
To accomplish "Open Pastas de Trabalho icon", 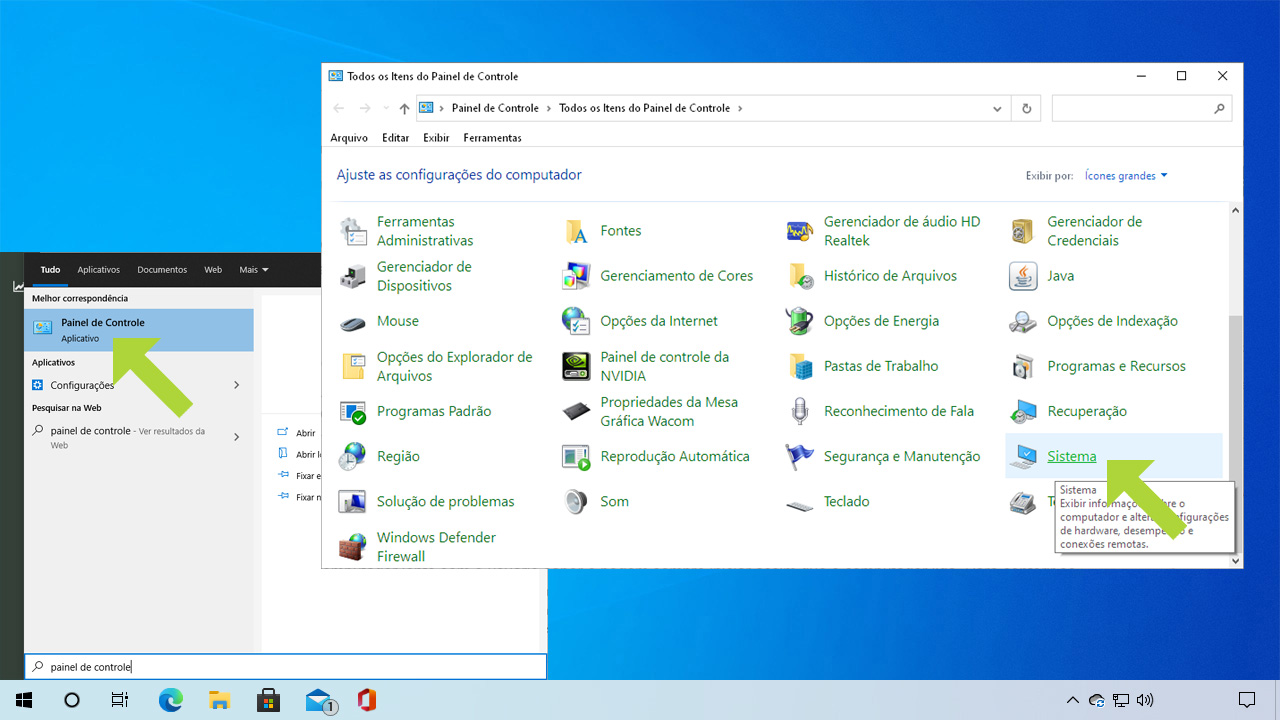I will click(x=800, y=366).
